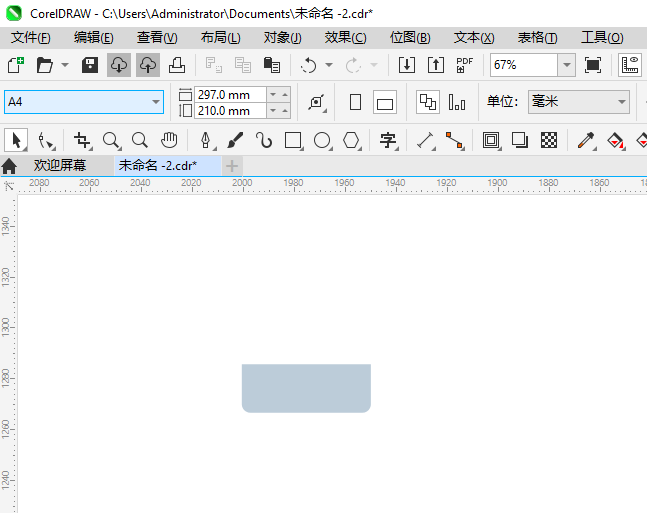Click the cloud upload icon

[148, 65]
